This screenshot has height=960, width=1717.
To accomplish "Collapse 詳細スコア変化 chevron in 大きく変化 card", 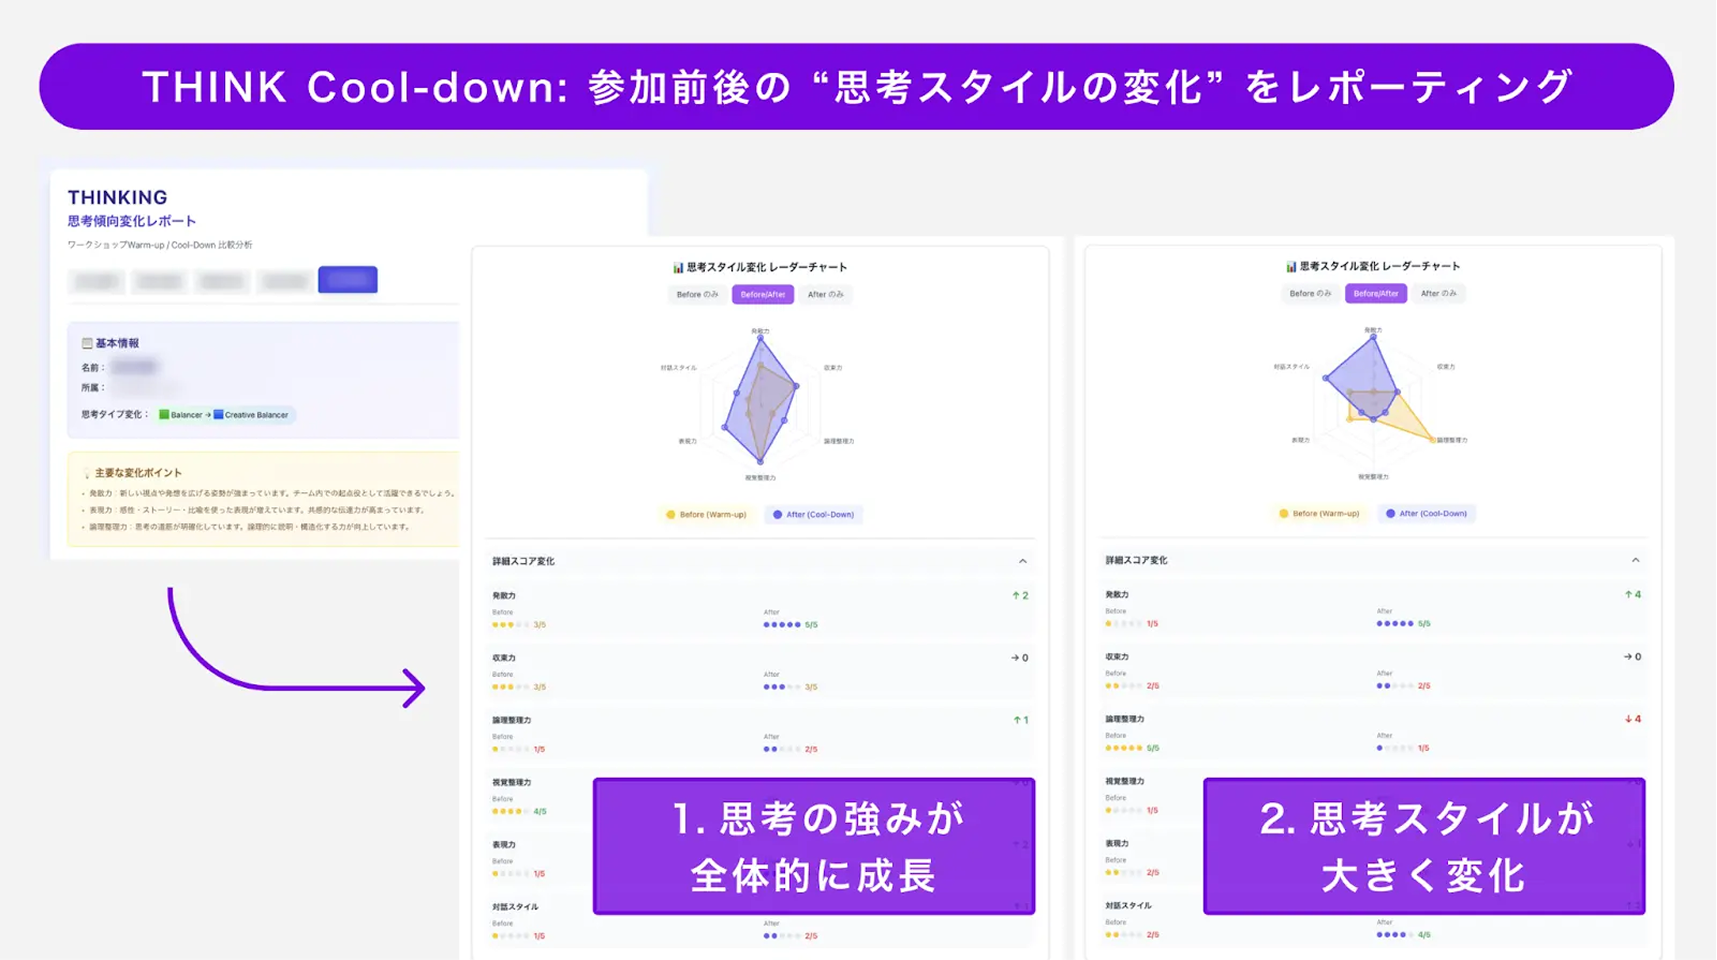I will tap(1635, 561).
